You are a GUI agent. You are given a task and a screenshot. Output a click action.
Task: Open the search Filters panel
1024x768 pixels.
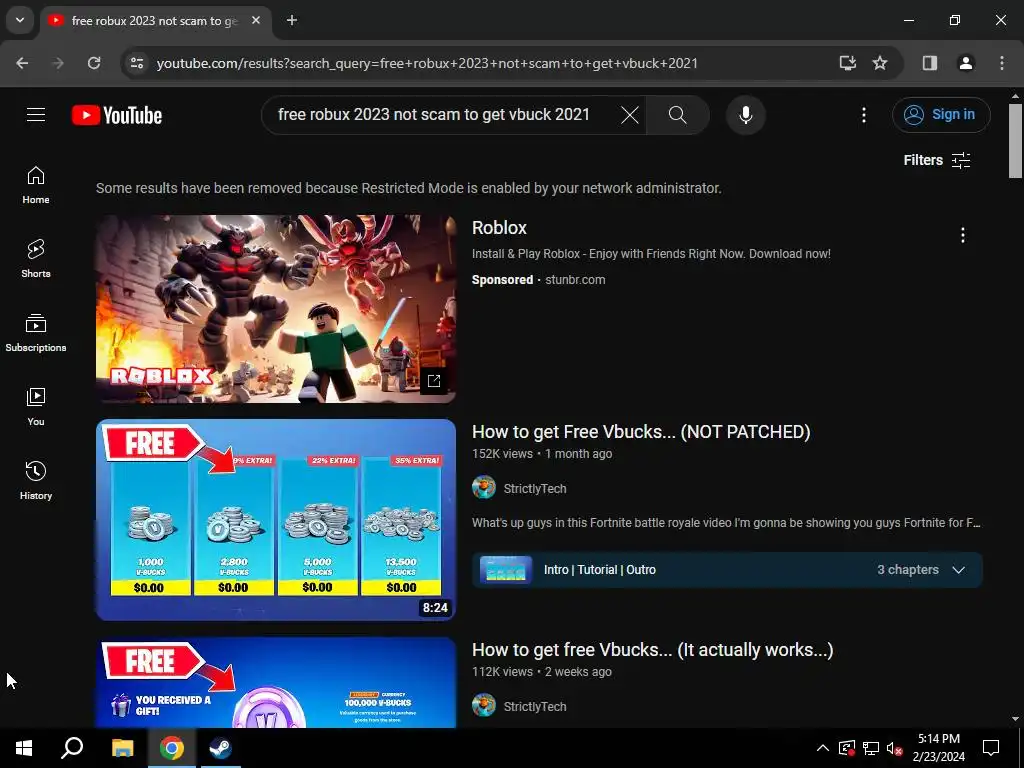point(936,160)
